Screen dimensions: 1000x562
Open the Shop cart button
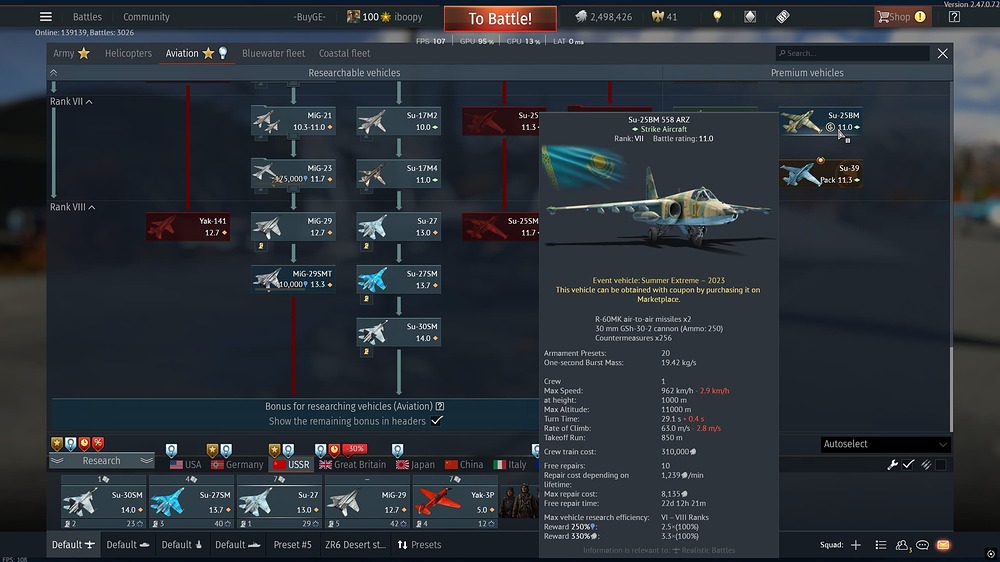point(902,17)
